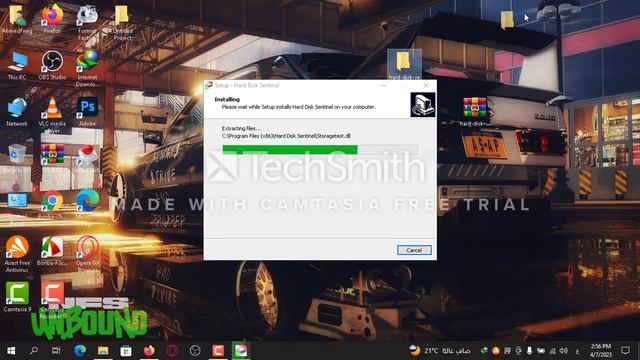Switch the Arabic input language indicator
The width and height of the screenshot is (640, 360).
coord(577,351)
